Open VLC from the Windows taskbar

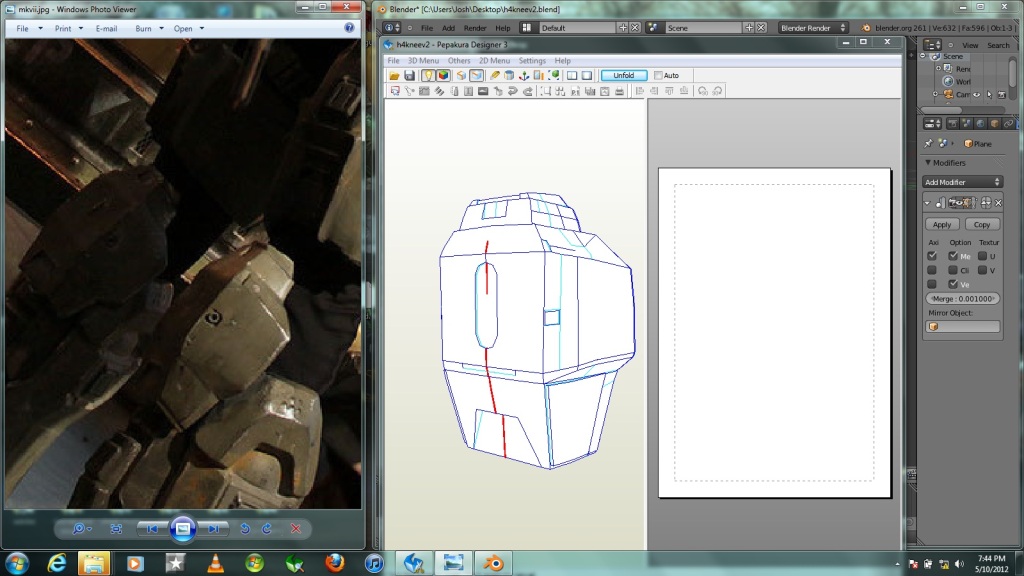(x=214, y=563)
